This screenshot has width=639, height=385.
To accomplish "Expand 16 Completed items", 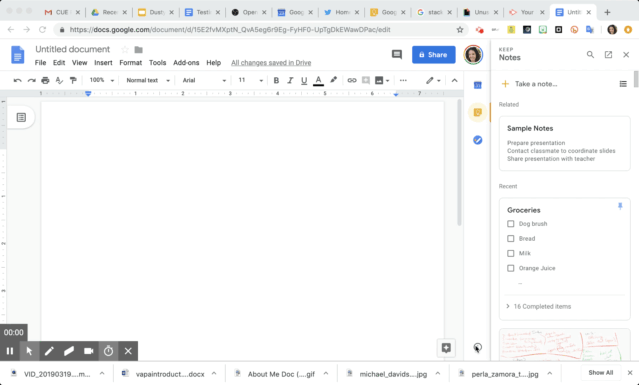I will tap(539, 306).
